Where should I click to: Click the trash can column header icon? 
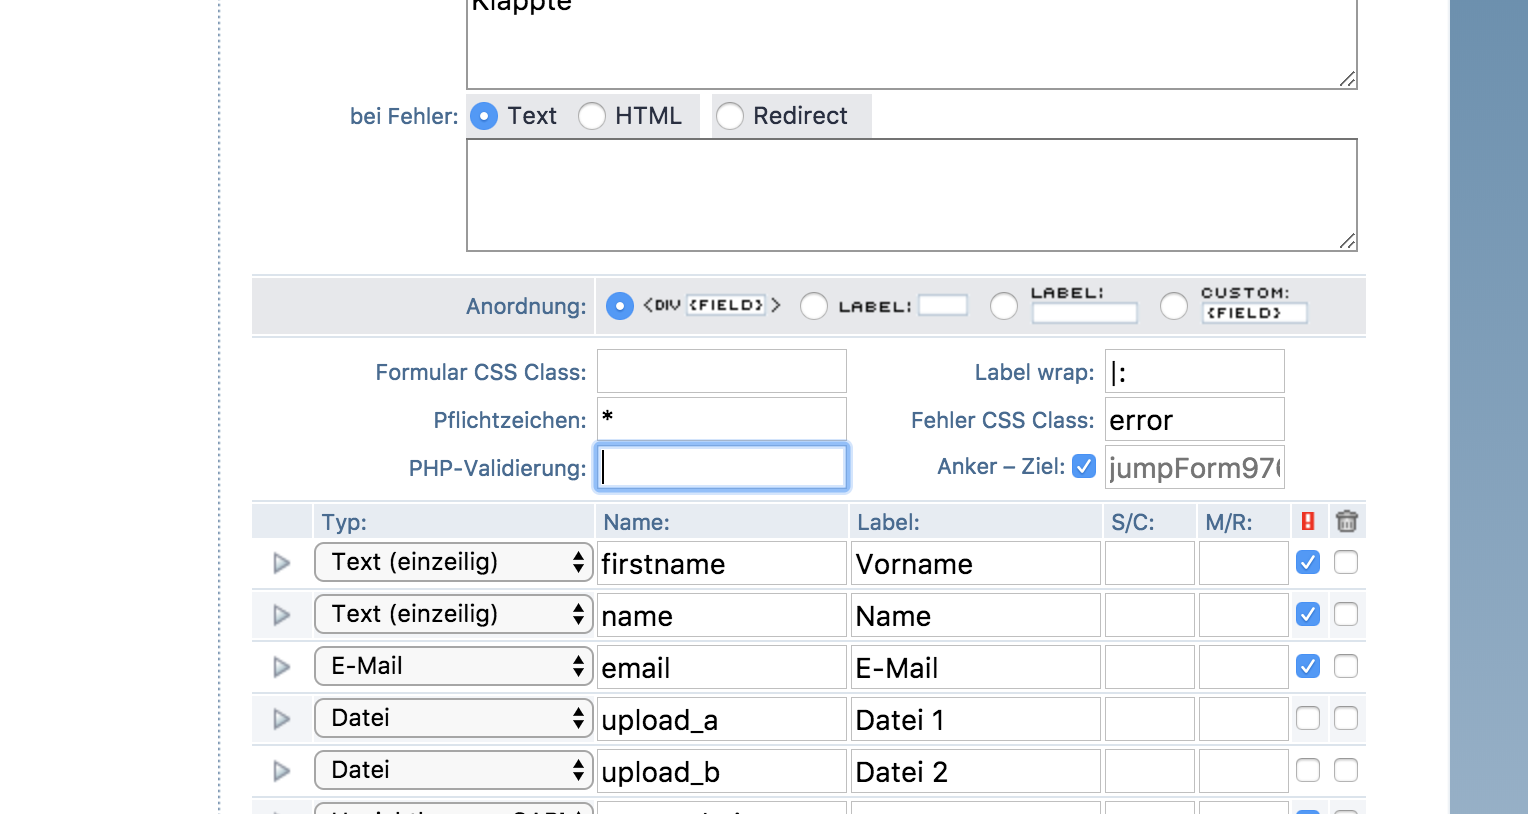click(1346, 521)
